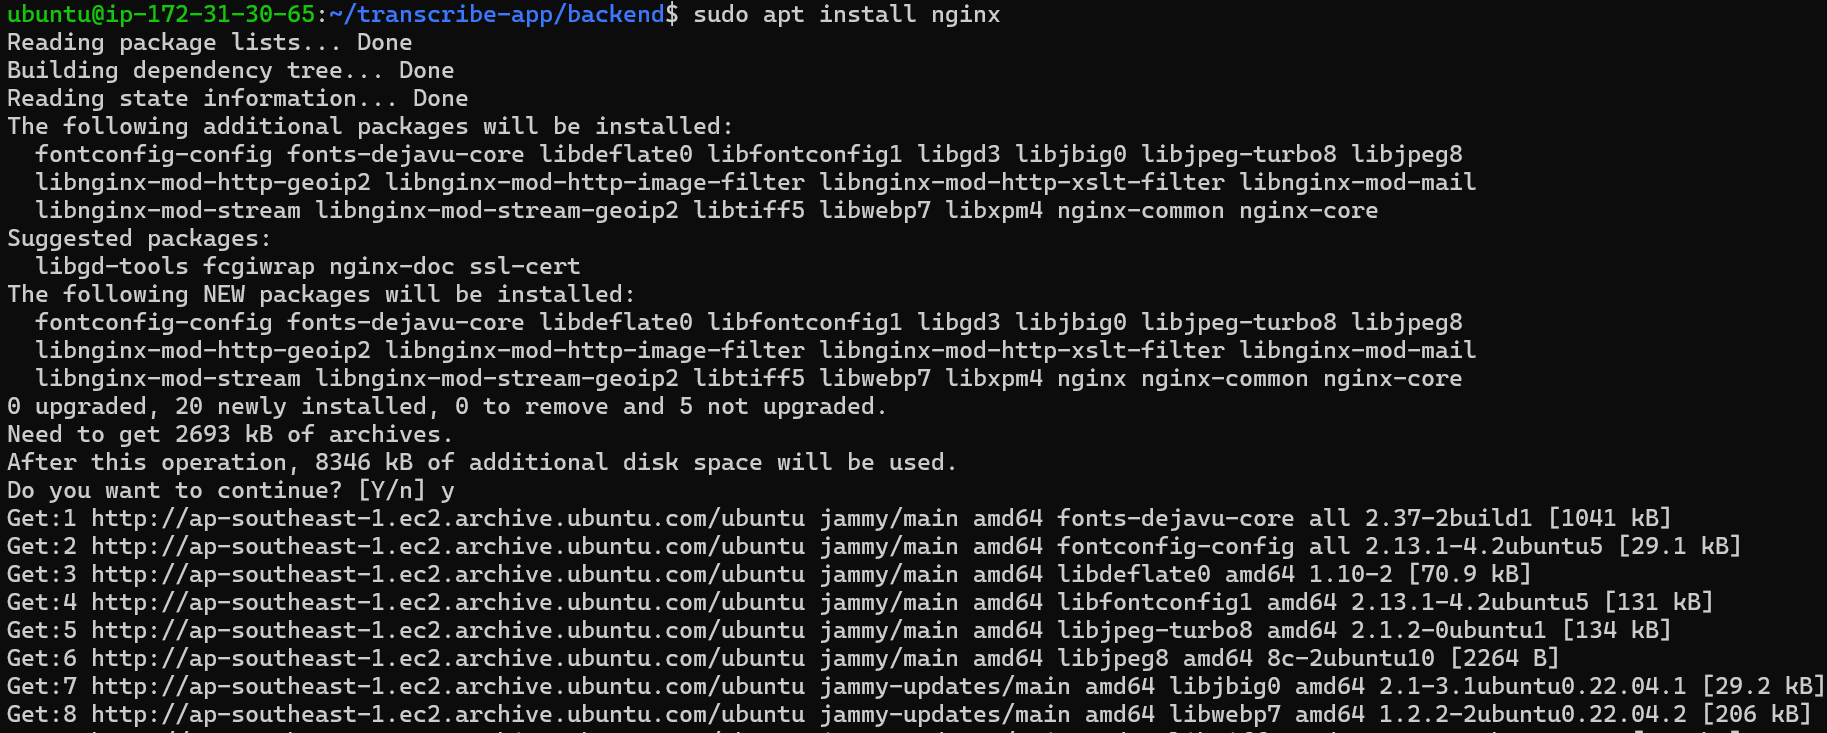Click the 'After this operation, 8346 kB' line

pyautogui.click(x=482, y=462)
